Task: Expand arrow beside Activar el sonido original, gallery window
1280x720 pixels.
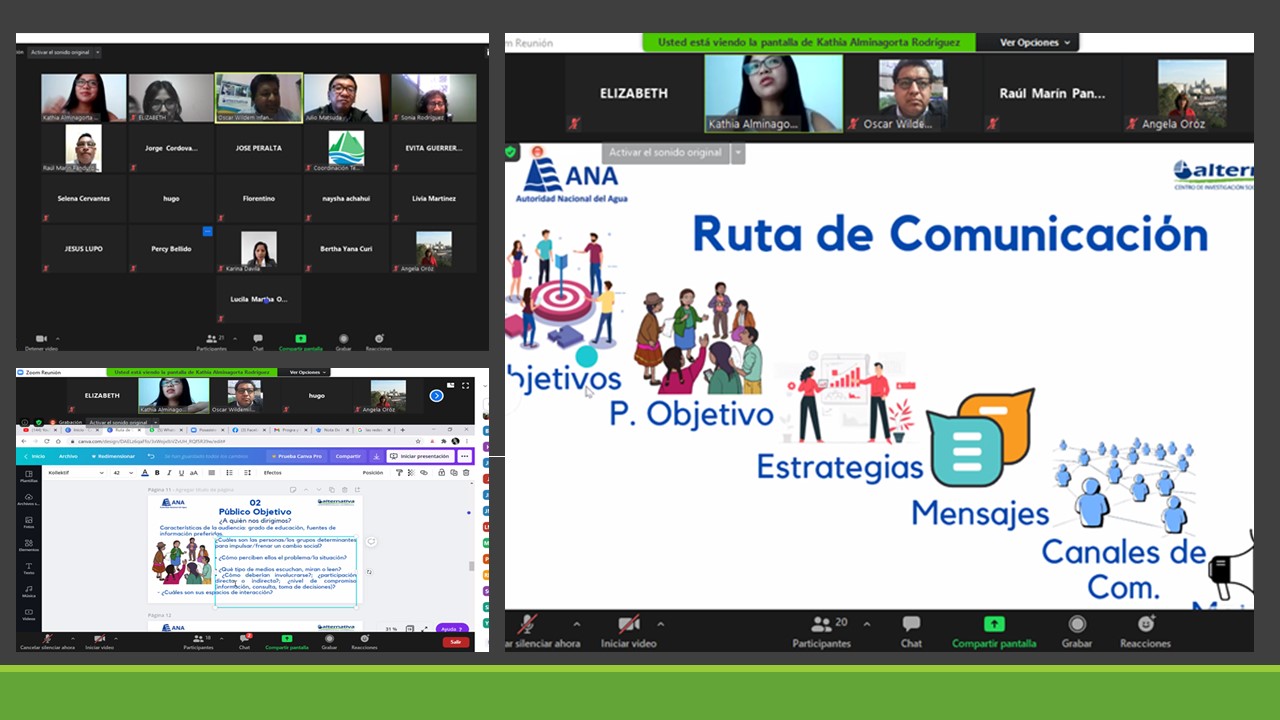Action: (98, 52)
